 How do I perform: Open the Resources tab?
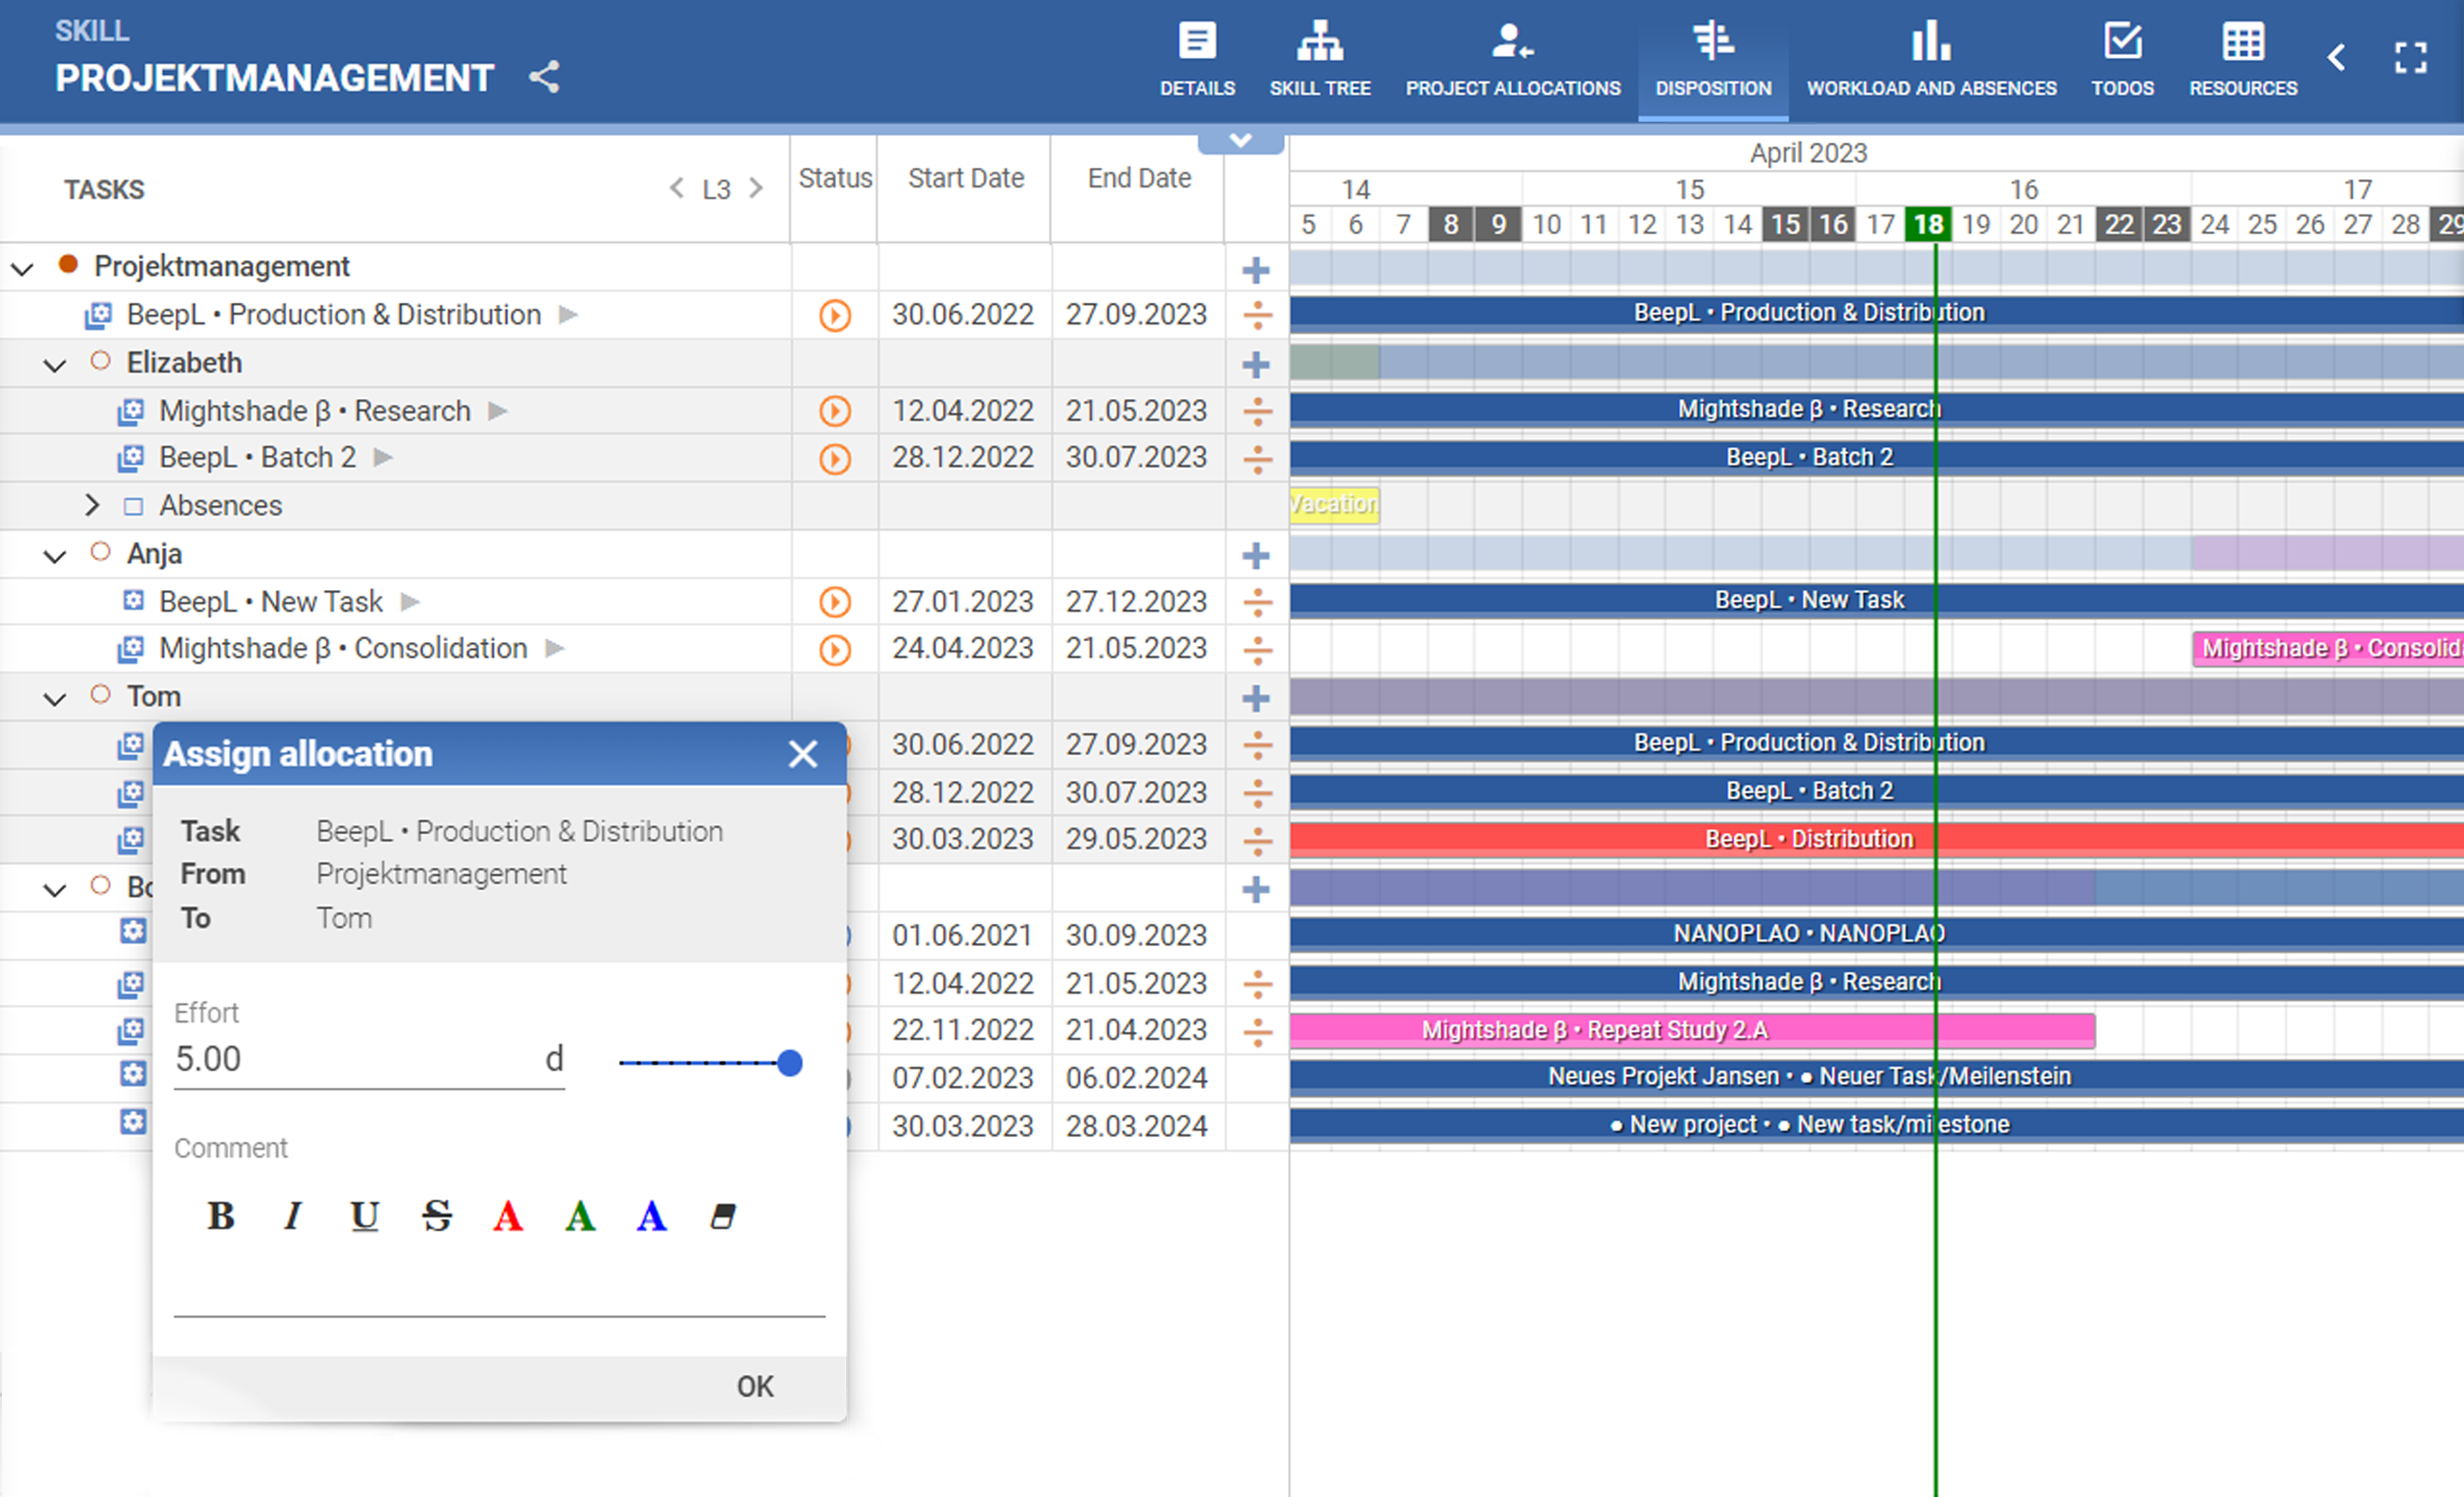[2242, 60]
